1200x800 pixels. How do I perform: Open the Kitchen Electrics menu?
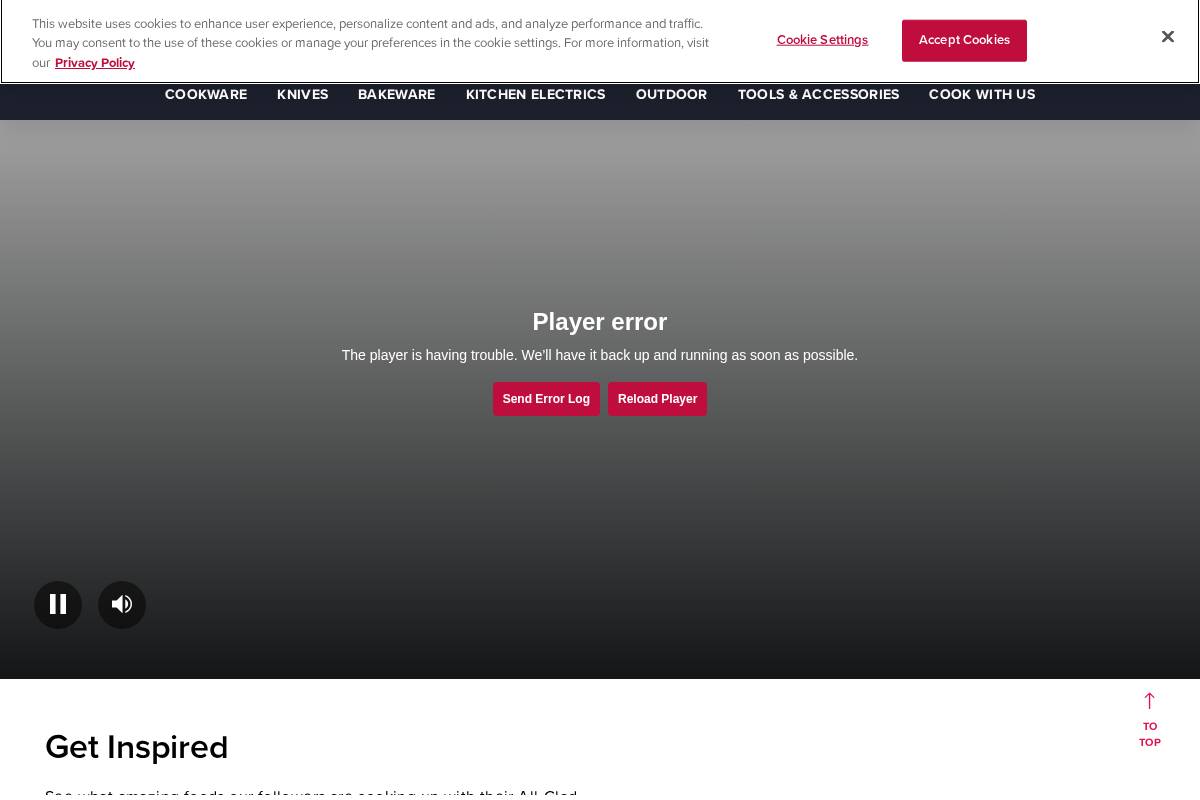coord(536,94)
